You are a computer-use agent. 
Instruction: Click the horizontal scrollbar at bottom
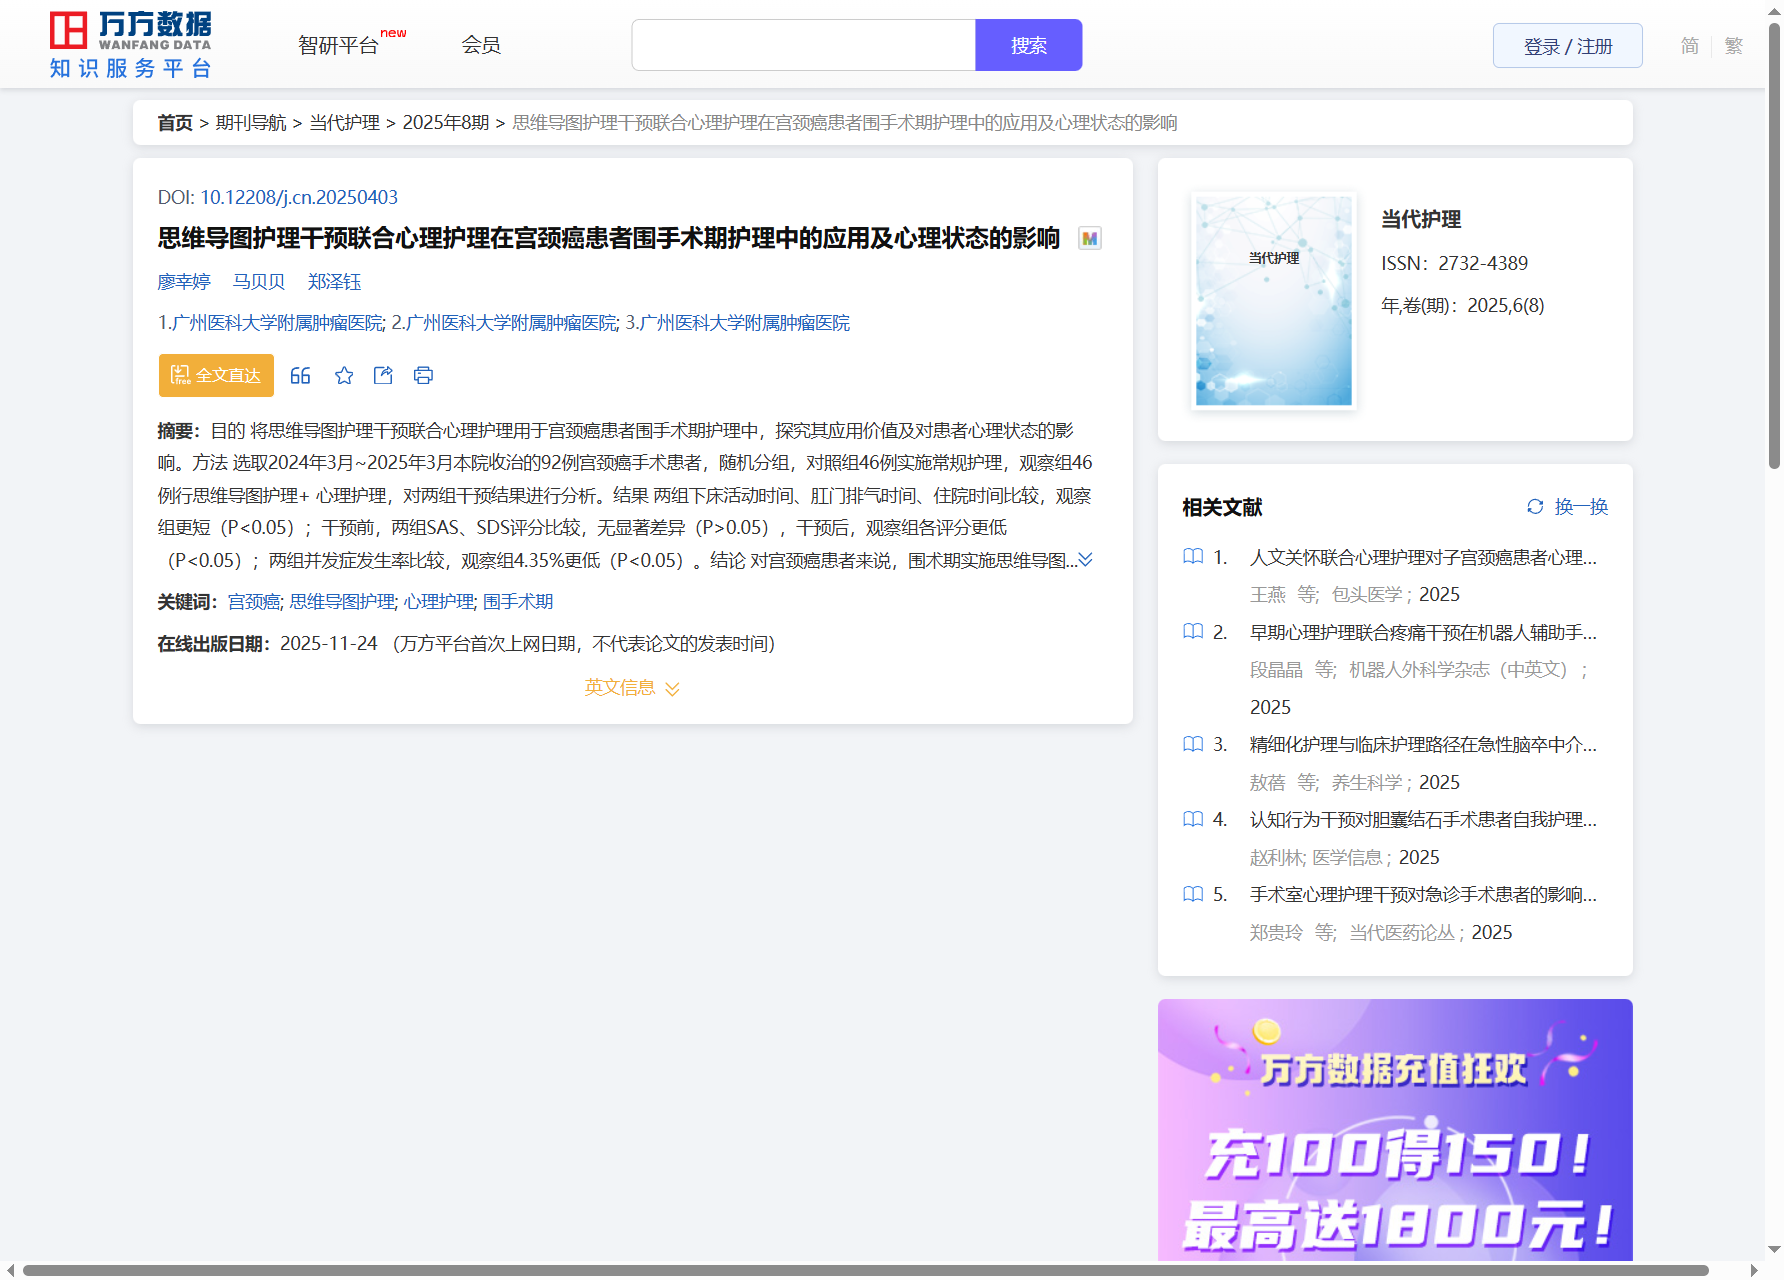pyautogui.click(x=865, y=1270)
